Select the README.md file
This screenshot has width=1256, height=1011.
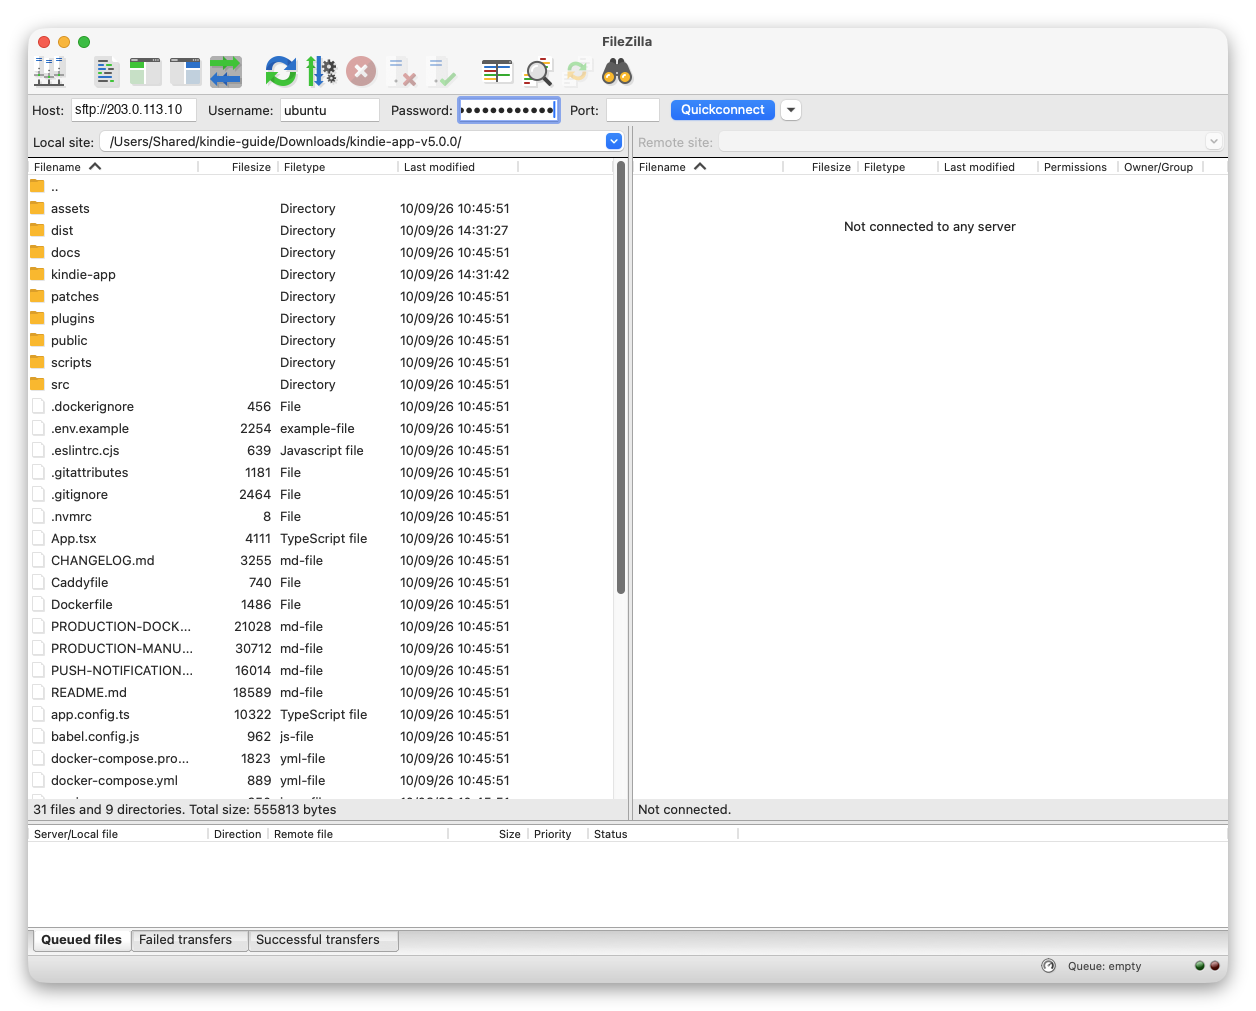[x=320, y=692]
